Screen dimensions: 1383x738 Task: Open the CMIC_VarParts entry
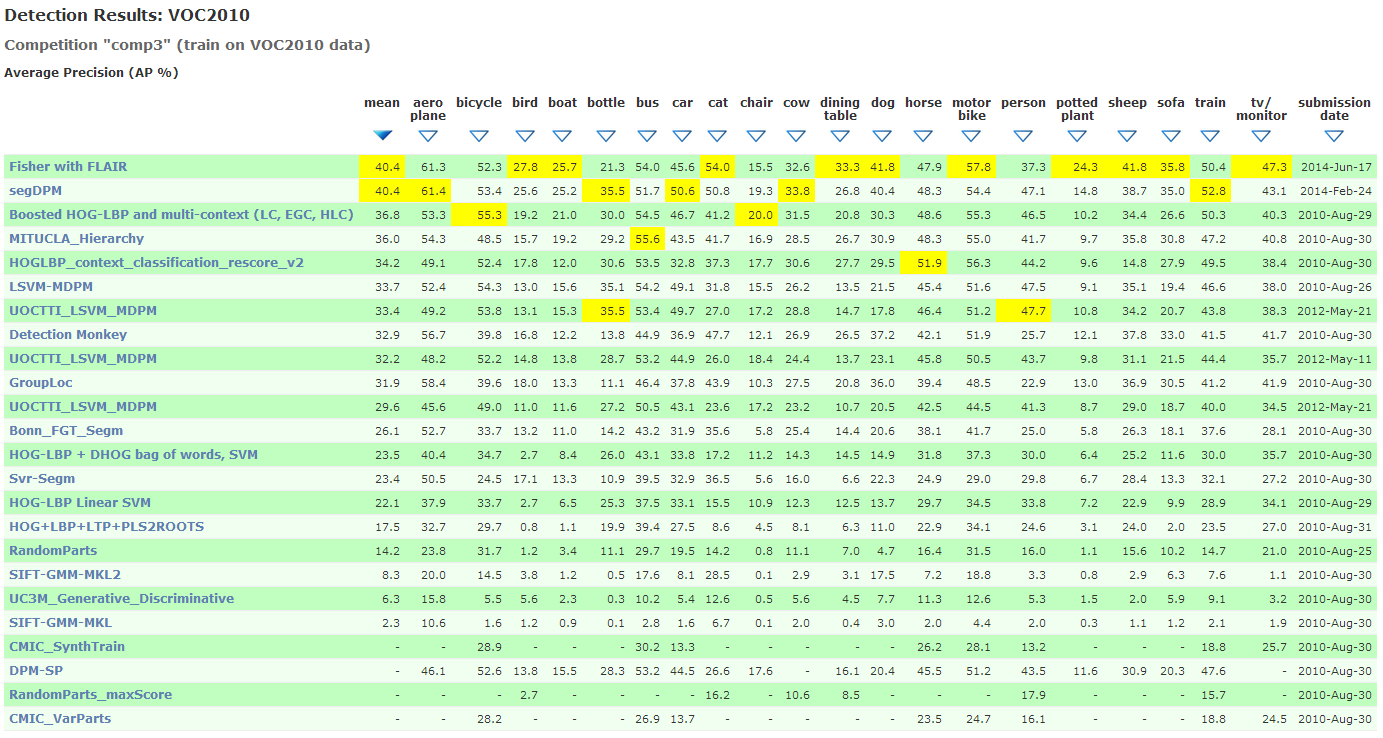pyautogui.click(x=60, y=719)
